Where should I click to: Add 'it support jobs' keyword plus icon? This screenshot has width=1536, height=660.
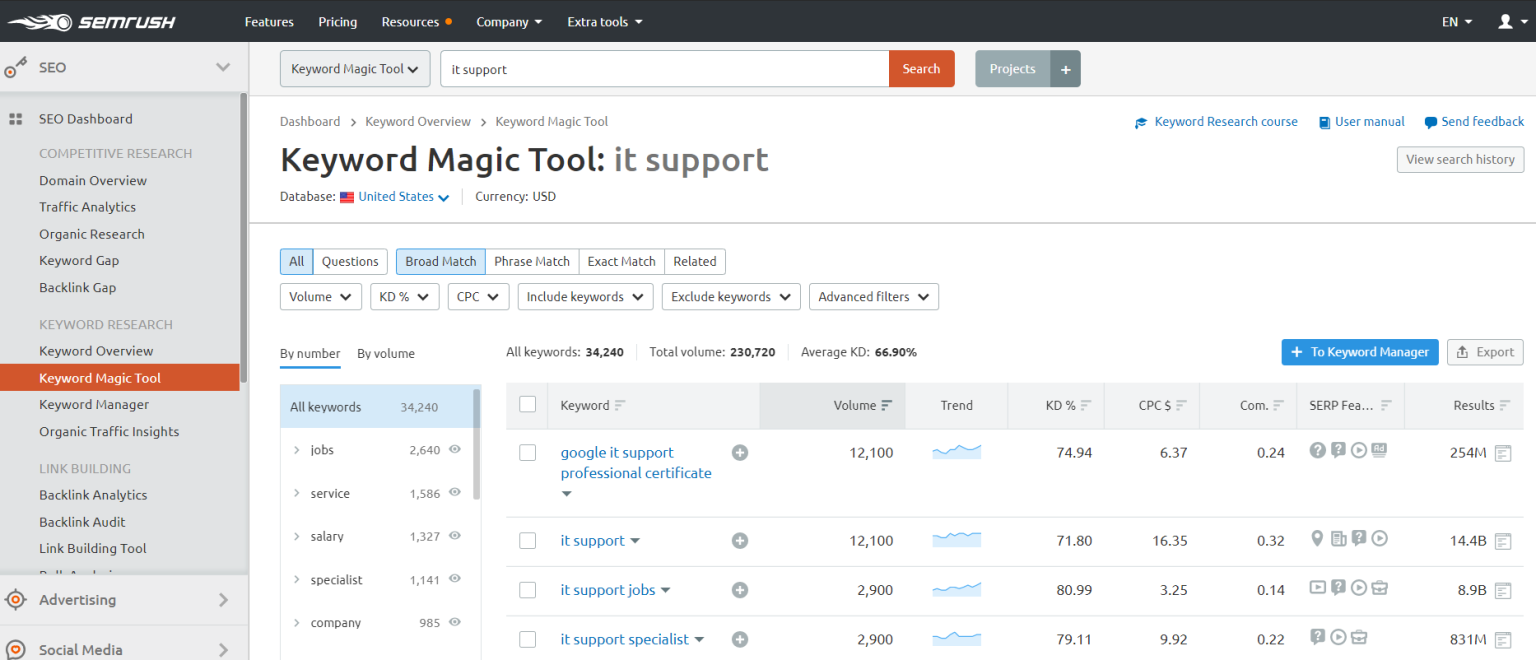(740, 590)
